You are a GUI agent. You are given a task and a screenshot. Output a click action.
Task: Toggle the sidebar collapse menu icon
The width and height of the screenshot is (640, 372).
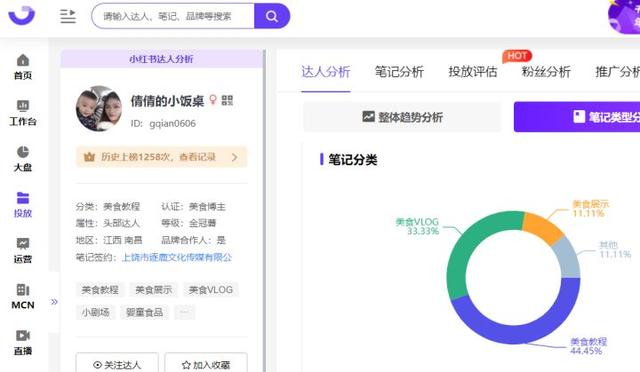coord(68,16)
